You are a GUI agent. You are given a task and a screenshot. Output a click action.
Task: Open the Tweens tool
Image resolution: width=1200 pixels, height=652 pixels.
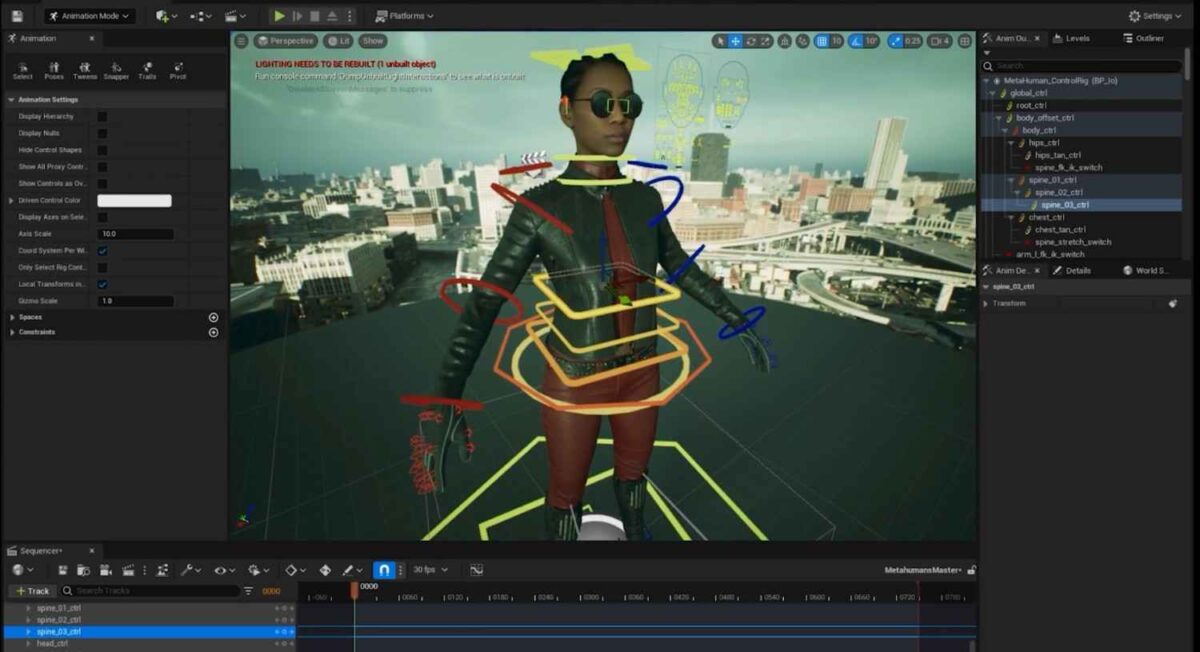click(x=85, y=69)
